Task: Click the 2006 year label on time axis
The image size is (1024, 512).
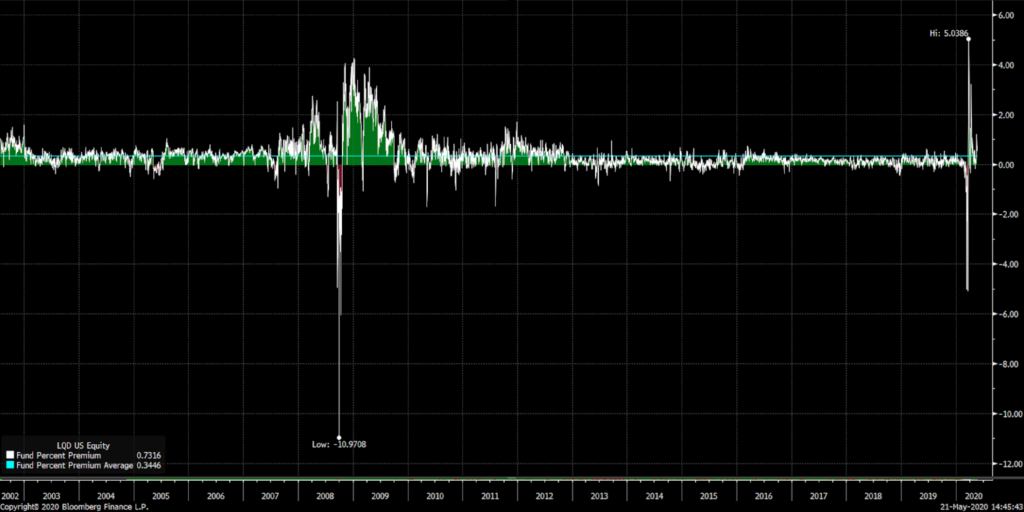Action: [215, 496]
